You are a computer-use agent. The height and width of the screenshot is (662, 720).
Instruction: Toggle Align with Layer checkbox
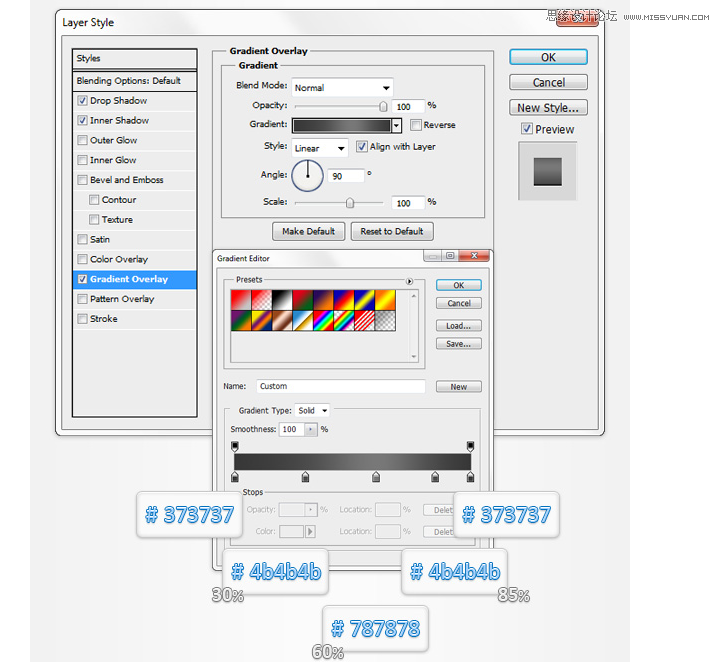(x=362, y=146)
